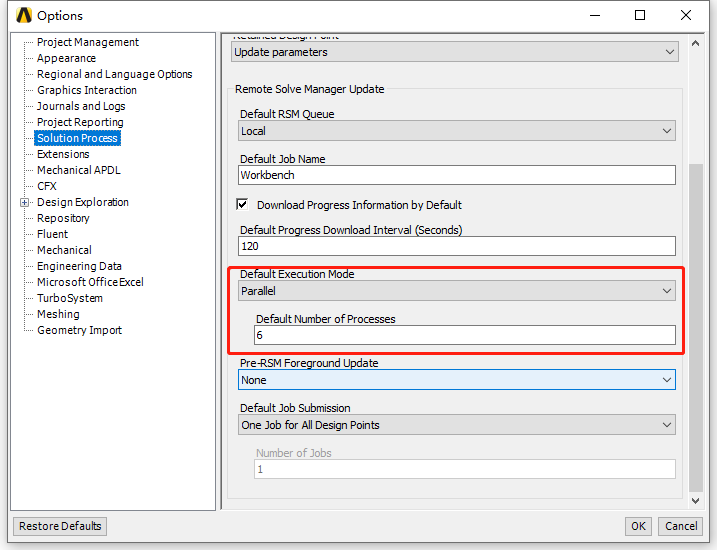The height and width of the screenshot is (550, 717).
Task: Open Pre-RSM Foreground Update dropdown
Action: [456, 380]
